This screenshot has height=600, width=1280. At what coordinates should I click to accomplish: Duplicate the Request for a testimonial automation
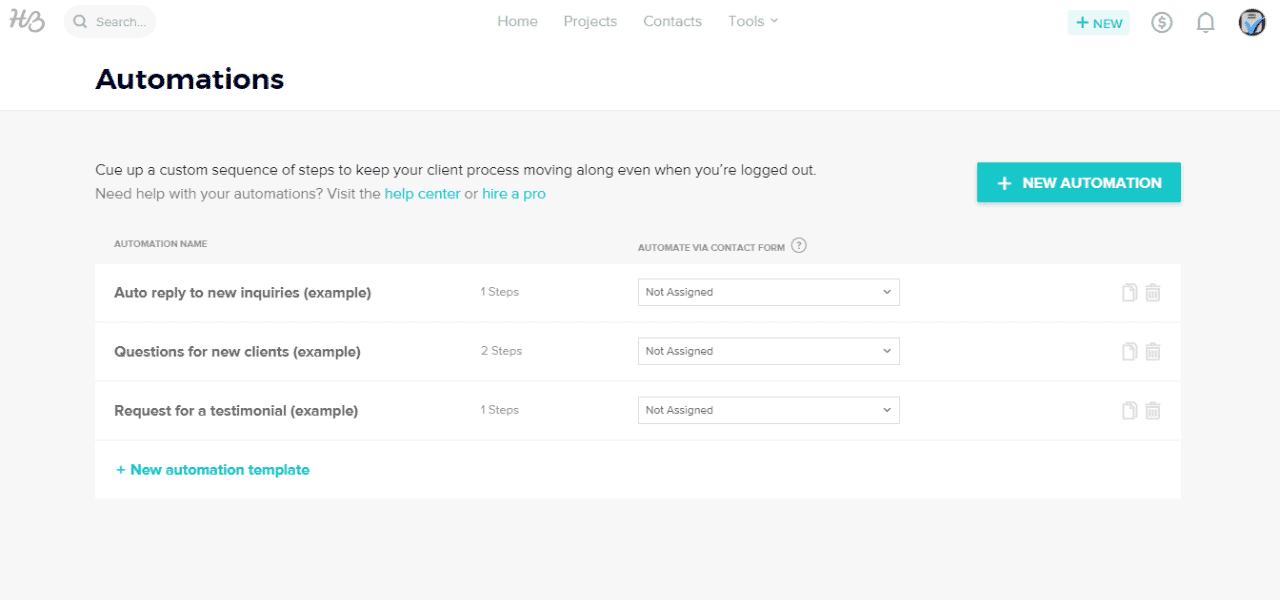click(1129, 410)
